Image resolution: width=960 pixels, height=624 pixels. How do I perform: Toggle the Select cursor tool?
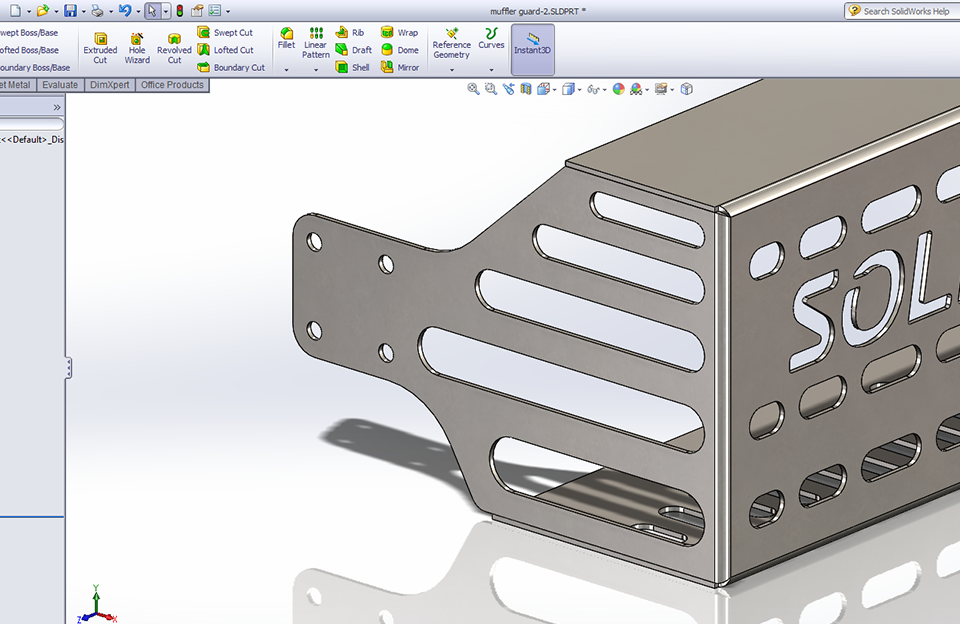click(x=151, y=11)
